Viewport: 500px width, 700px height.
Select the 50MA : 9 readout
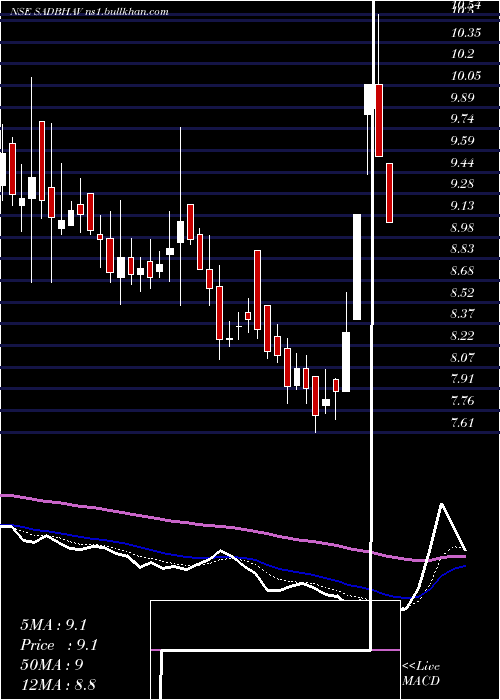(x=52, y=664)
